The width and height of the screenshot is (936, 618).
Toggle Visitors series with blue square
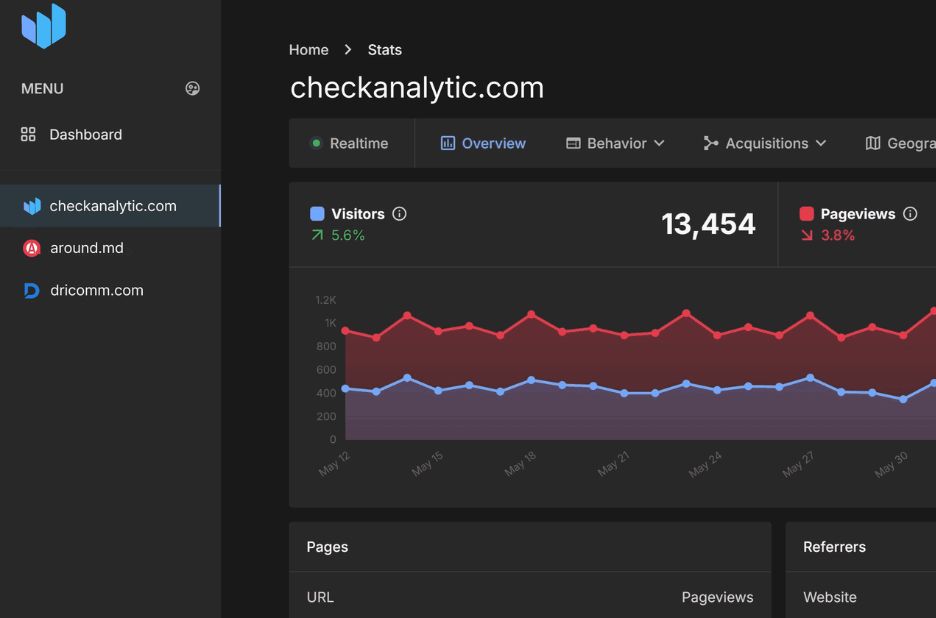[317, 214]
